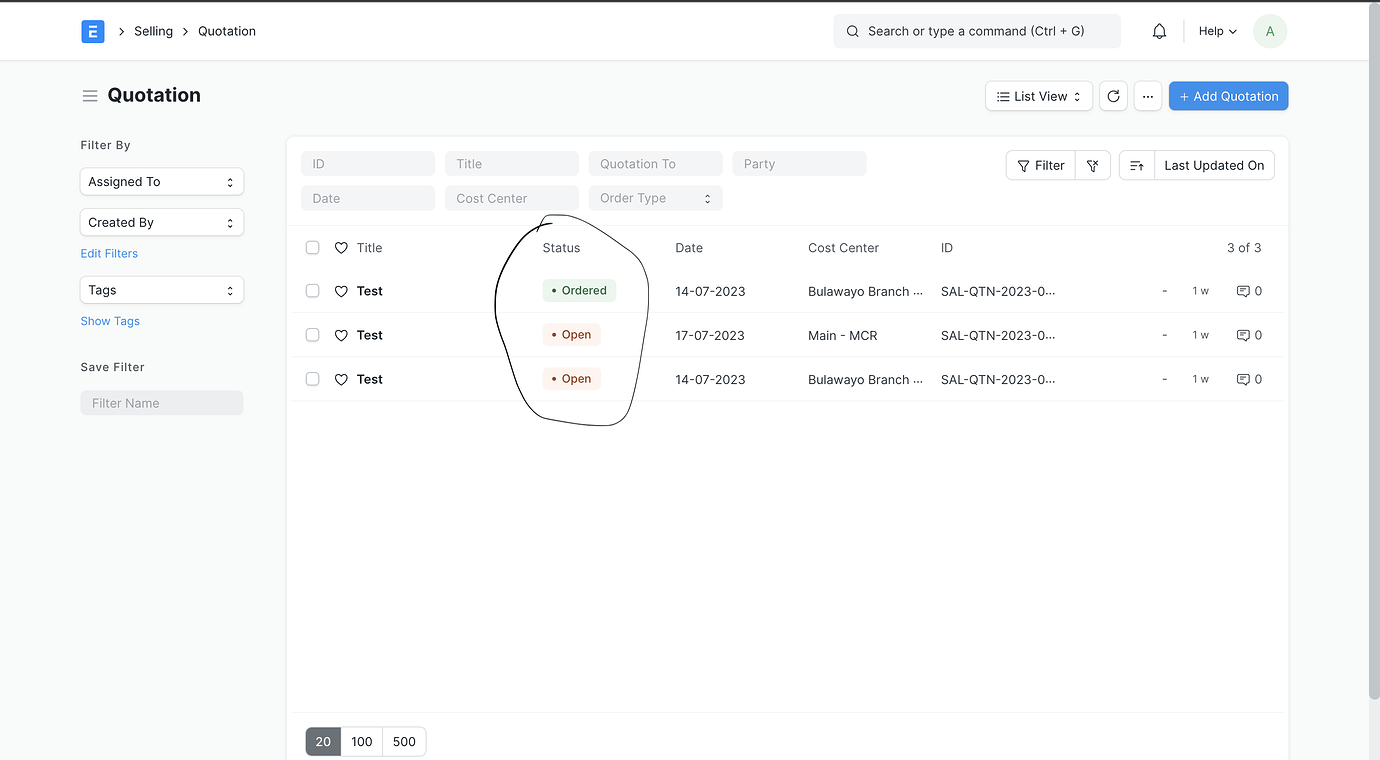
Task: Open the Help menu
Action: coord(1216,31)
